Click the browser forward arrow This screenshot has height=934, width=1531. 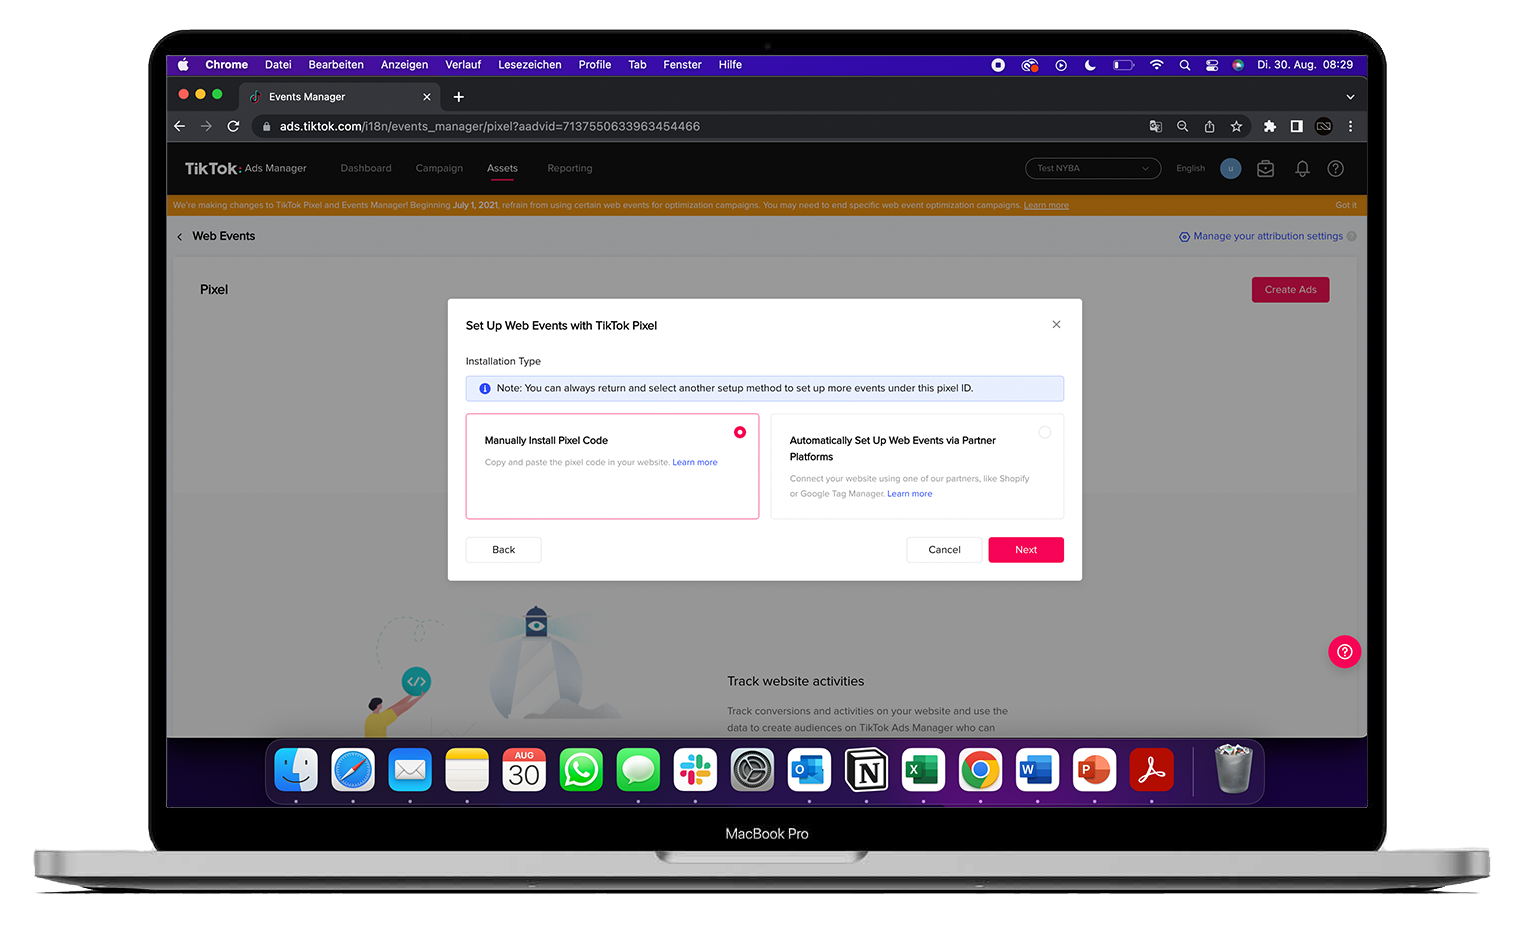point(206,126)
